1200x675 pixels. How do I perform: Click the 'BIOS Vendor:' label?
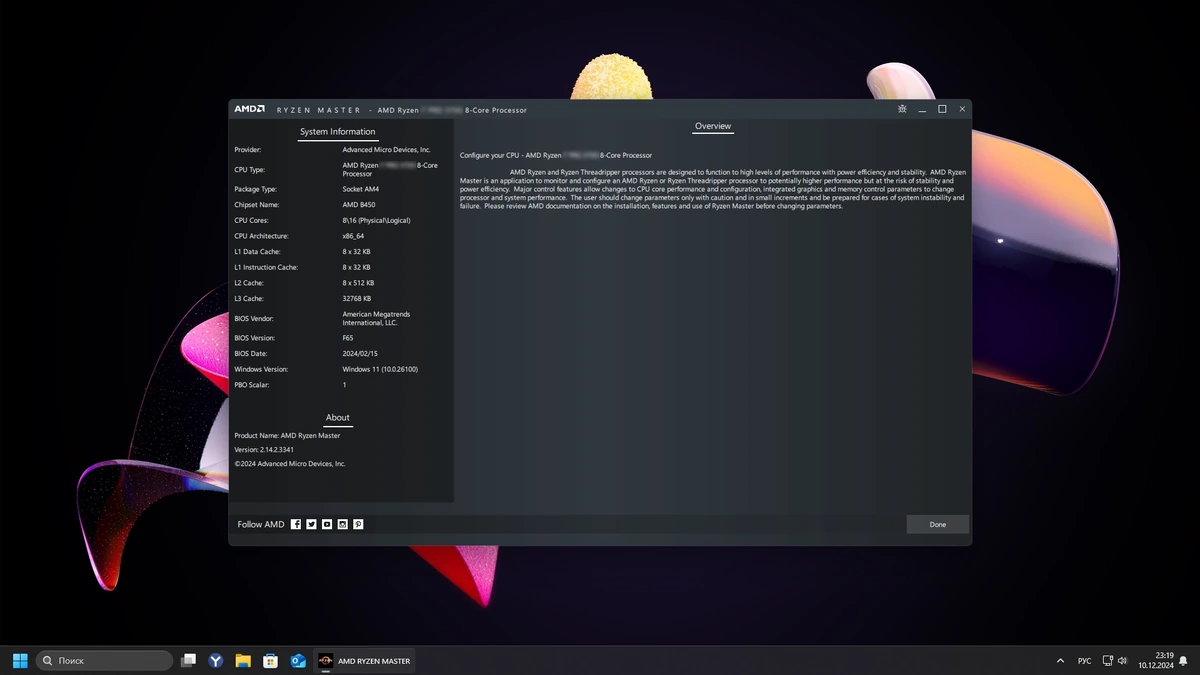coord(254,319)
